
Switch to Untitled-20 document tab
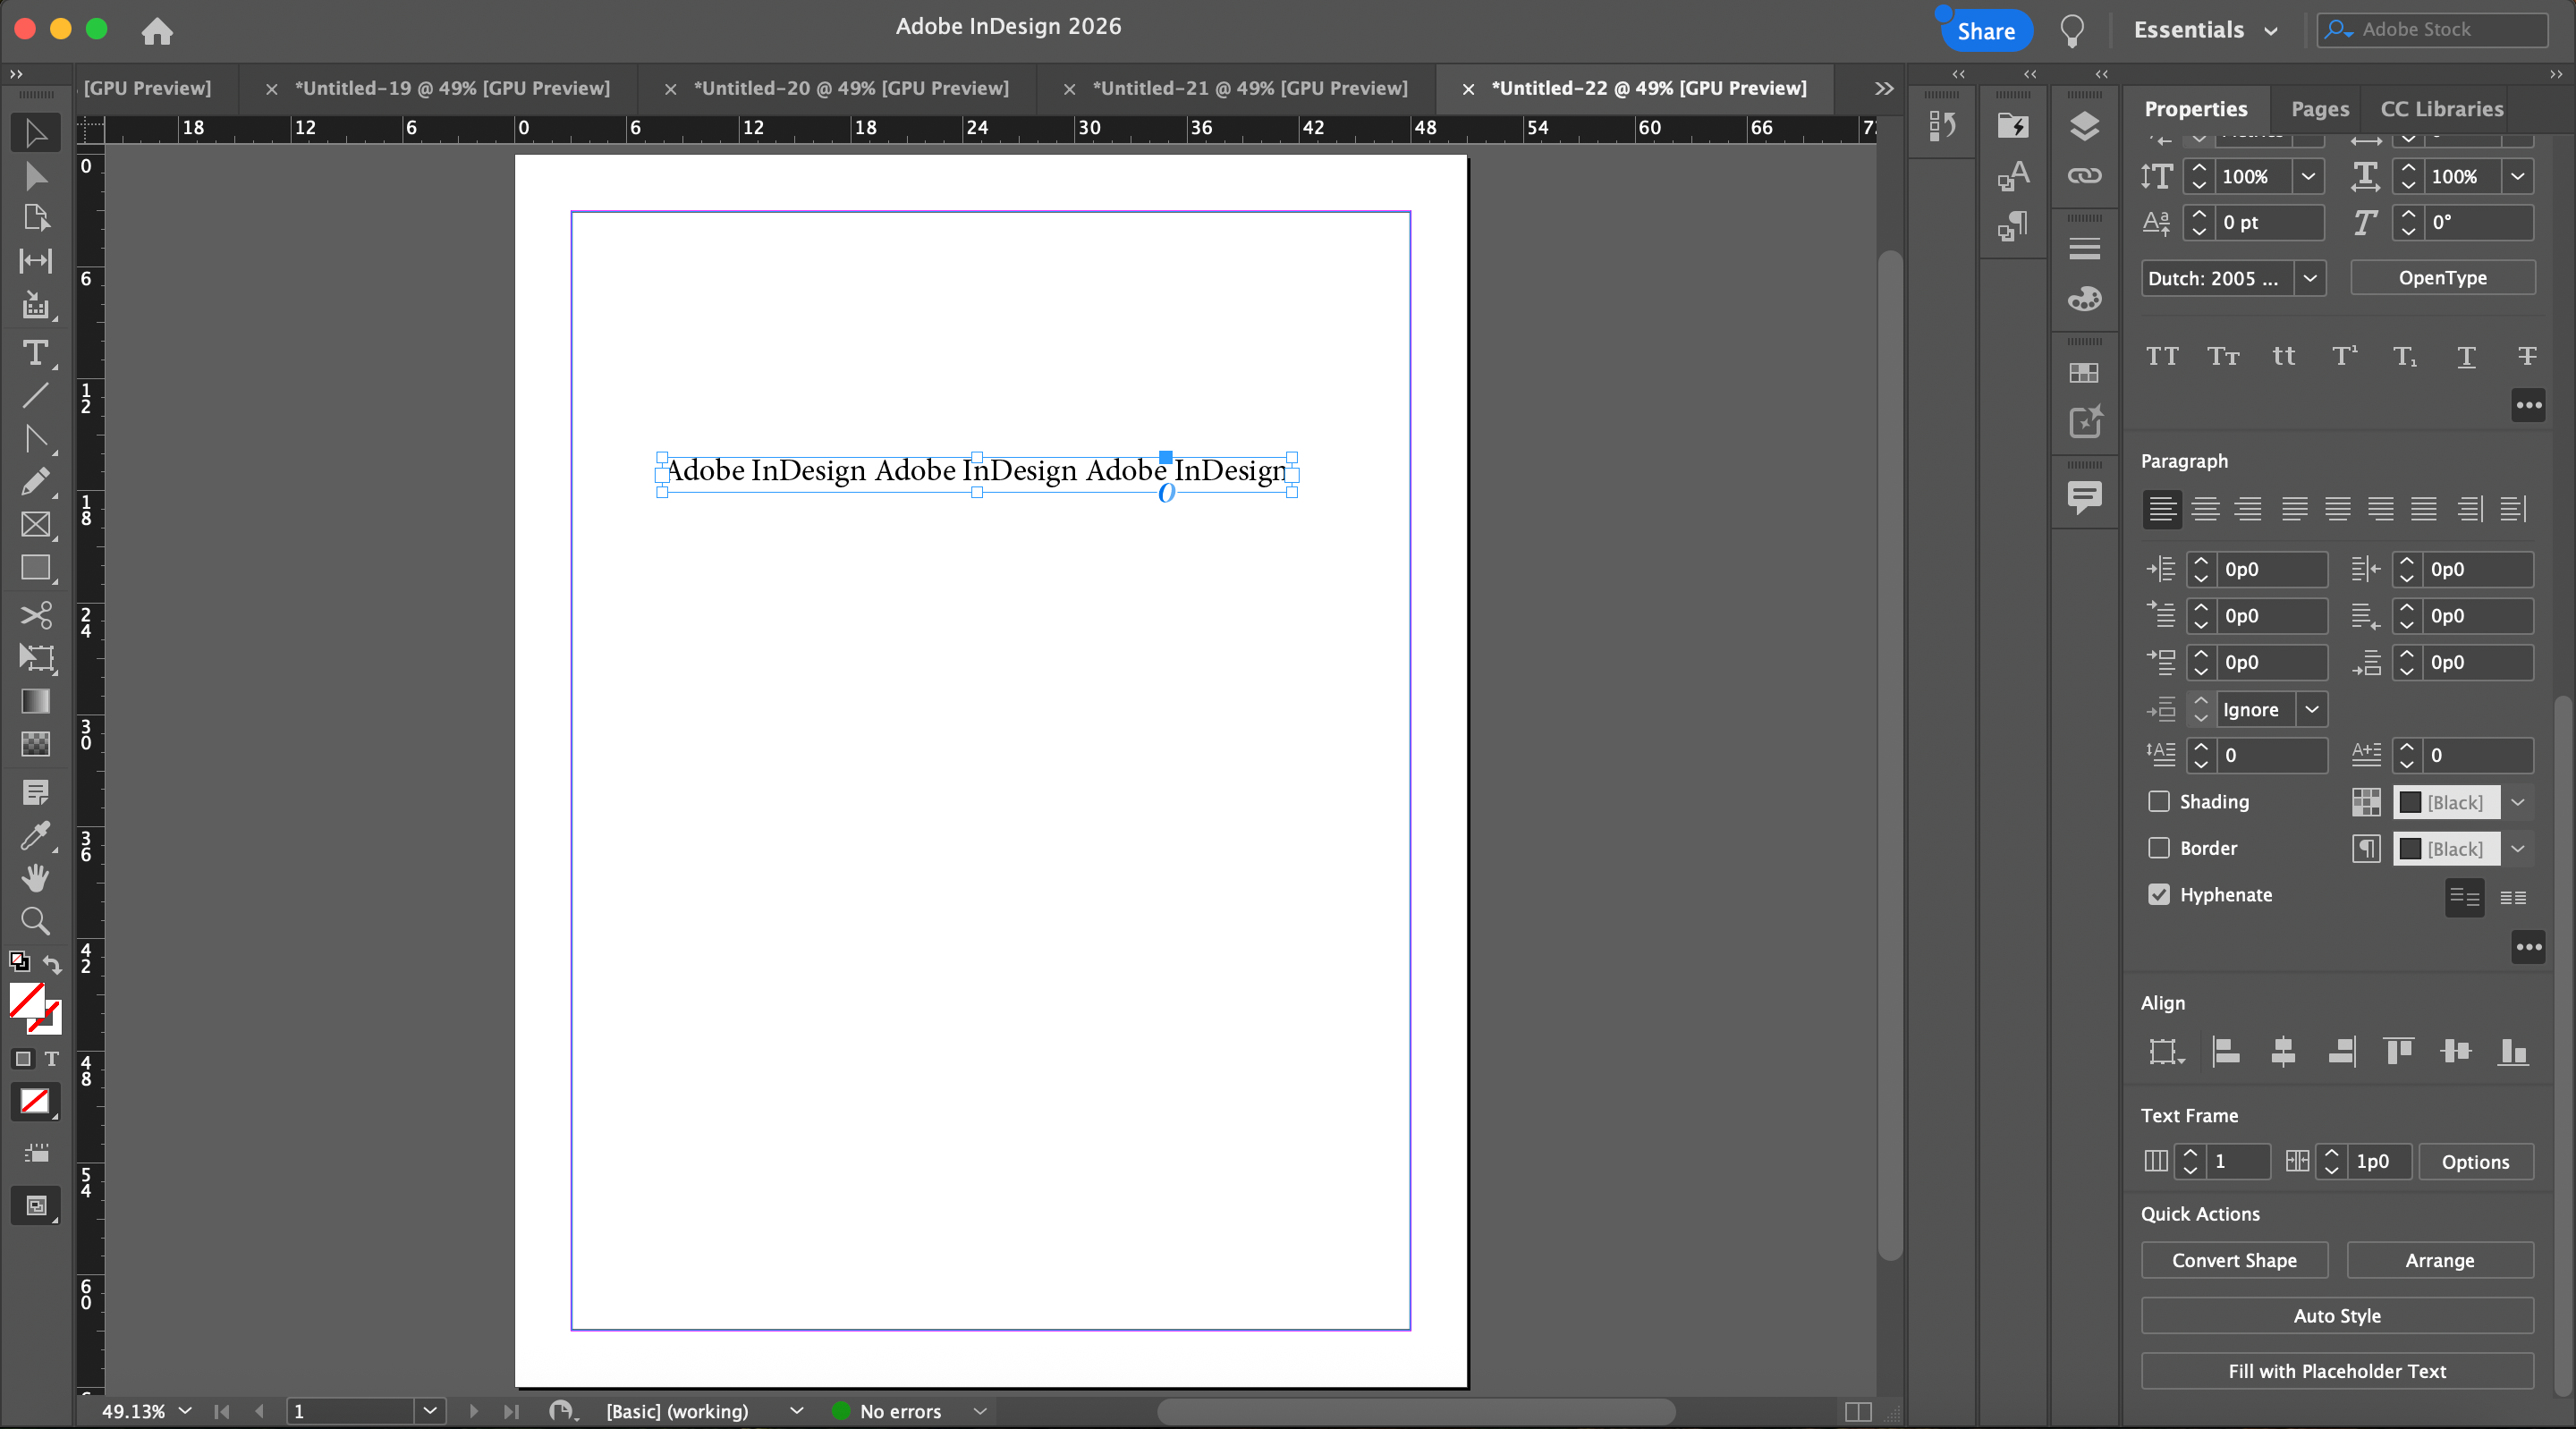[x=850, y=88]
